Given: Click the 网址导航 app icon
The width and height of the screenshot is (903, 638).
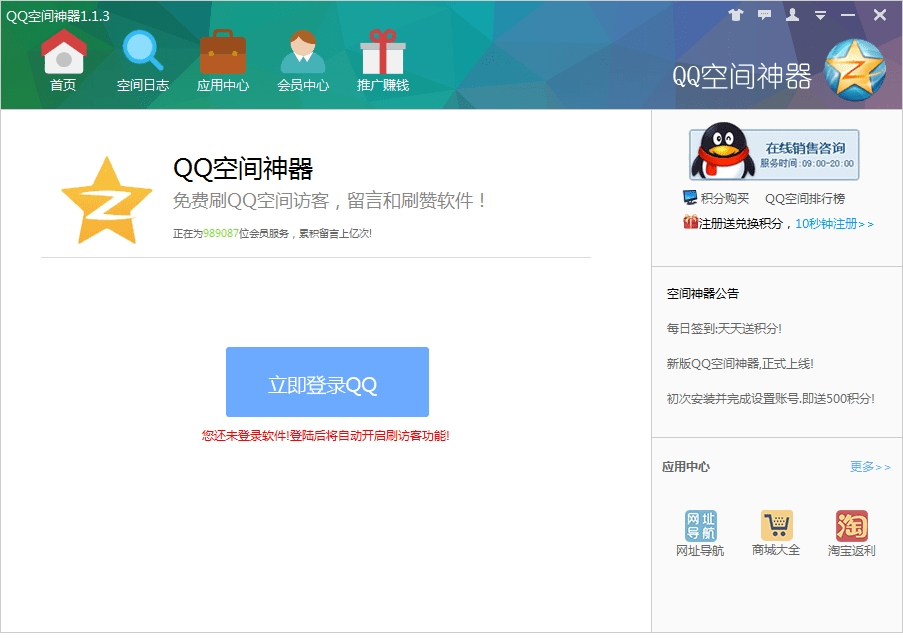Looking at the screenshot, I should coord(700,527).
